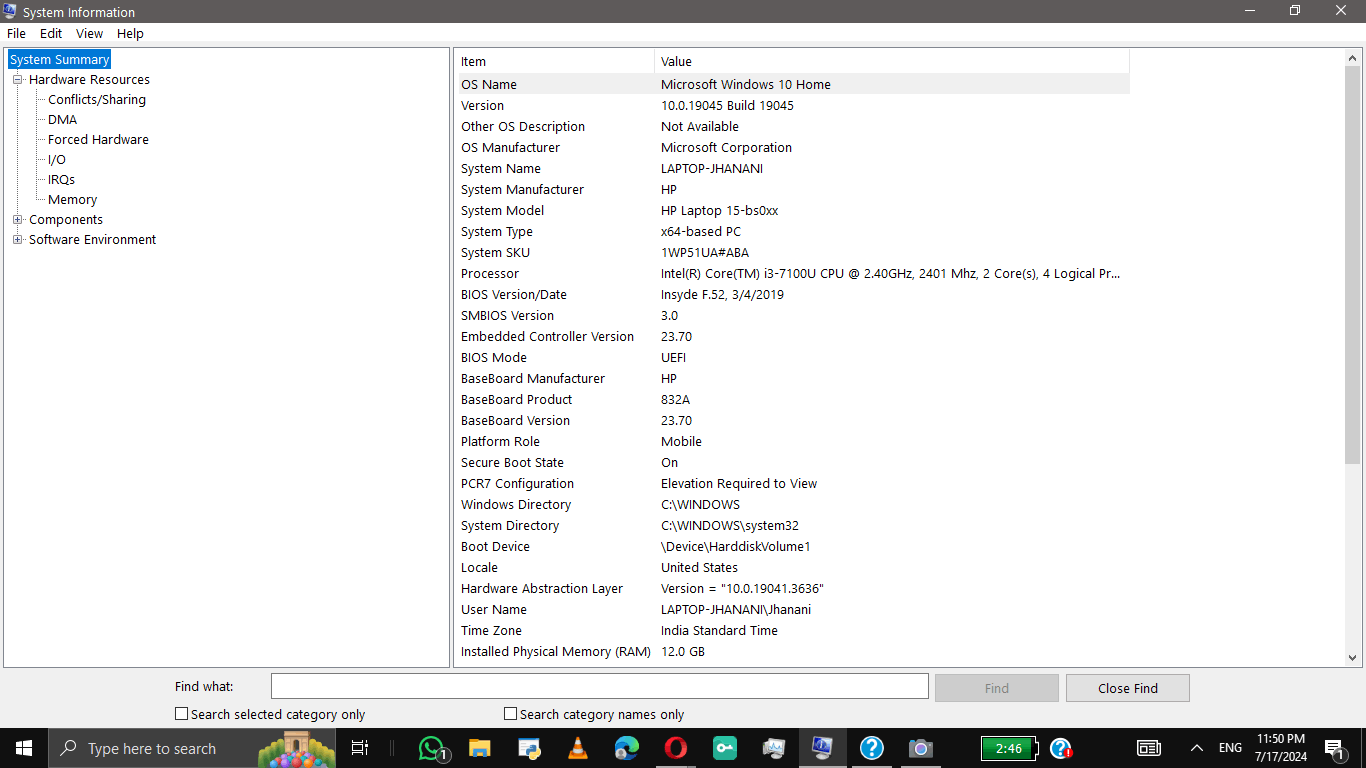Image resolution: width=1366 pixels, height=768 pixels.
Task: Click the value Elevation Required to View
Action: pyautogui.click(x=739, y=483)
